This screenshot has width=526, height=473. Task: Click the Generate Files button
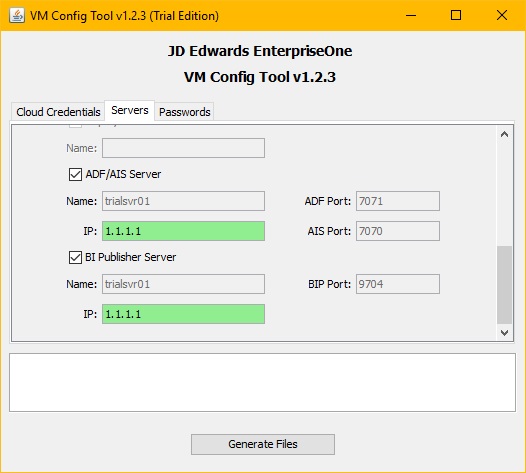pyautogui.click(x=263, y=444)
